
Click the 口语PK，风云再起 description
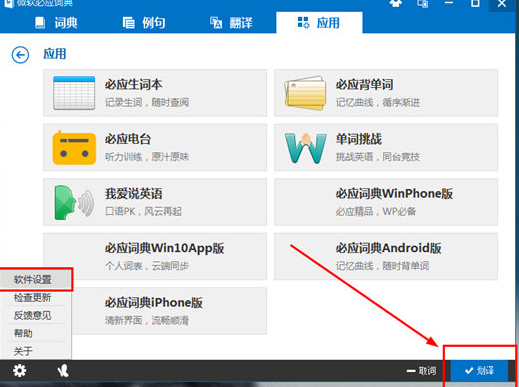[x=143, y=211]
